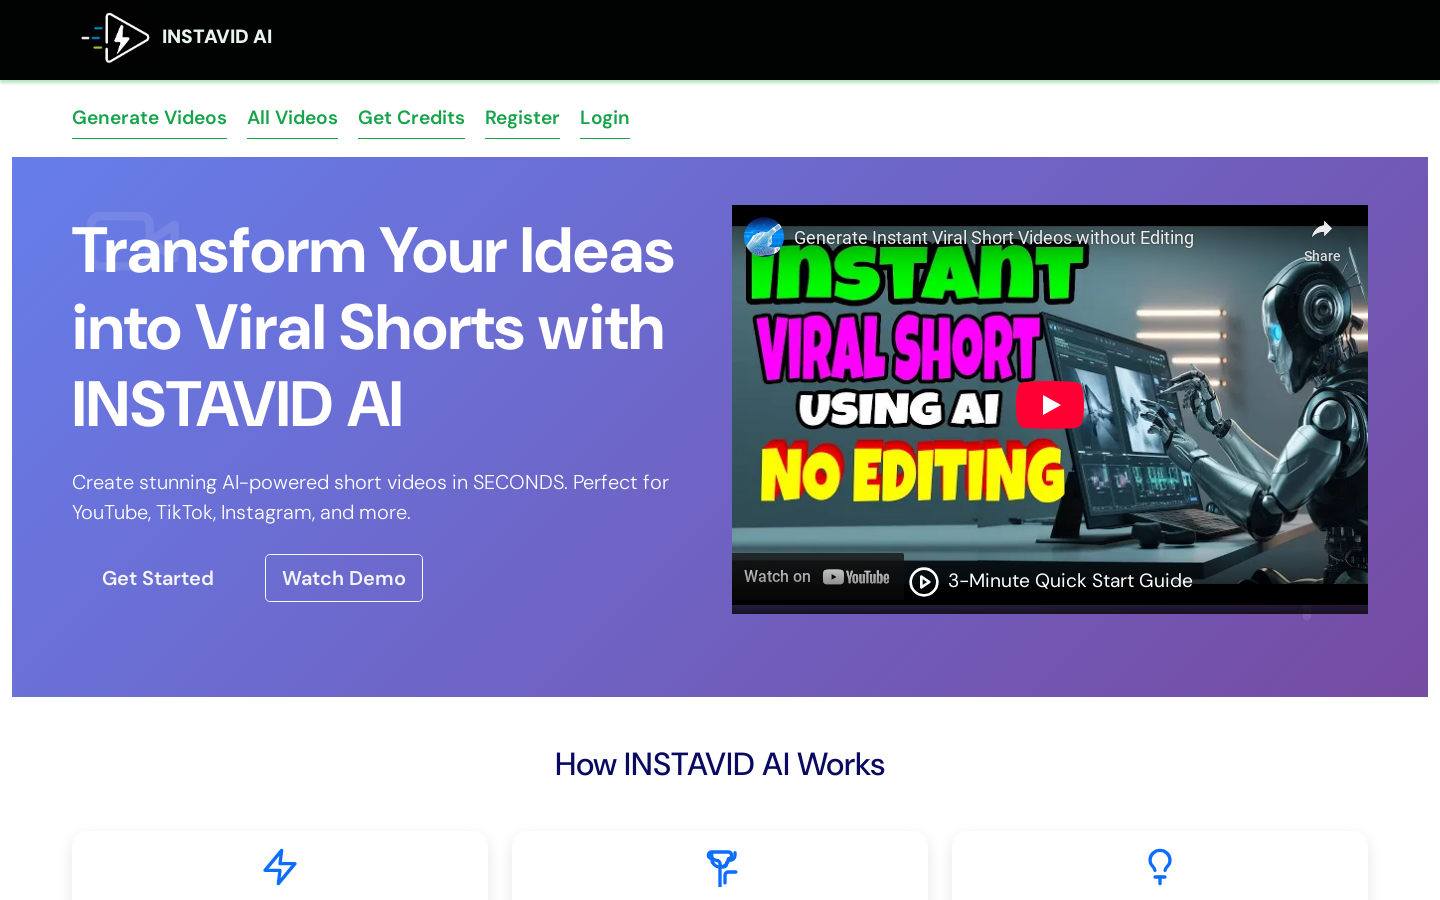
Task: Open the video title Generate Instant Viral Short Videos
Action: 994,238
